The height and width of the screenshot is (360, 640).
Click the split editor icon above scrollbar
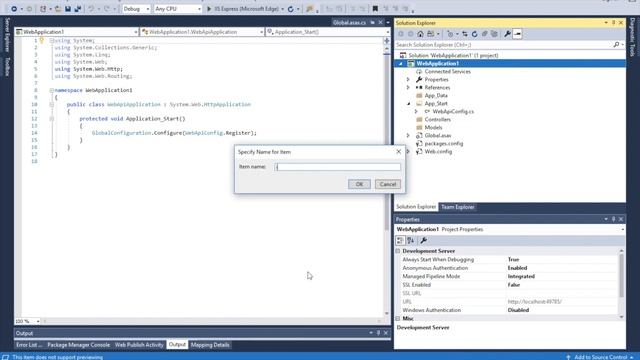387,40
